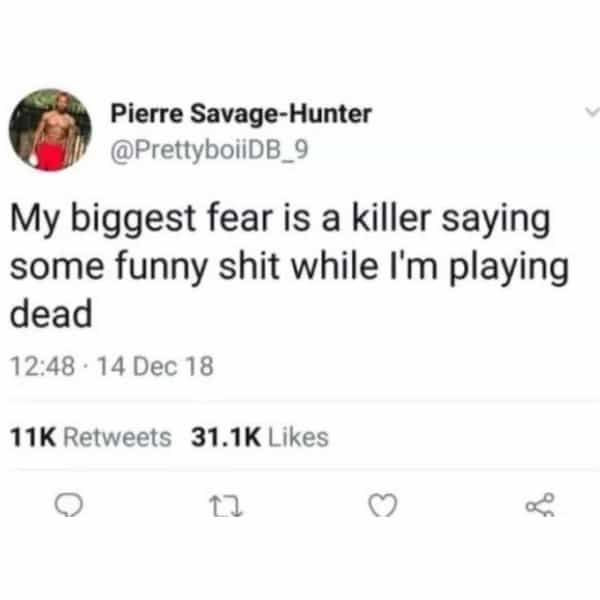This screenshot has height=600, width=600.
Task: View the 31.1K count of likes
Action: pos(226,437)
